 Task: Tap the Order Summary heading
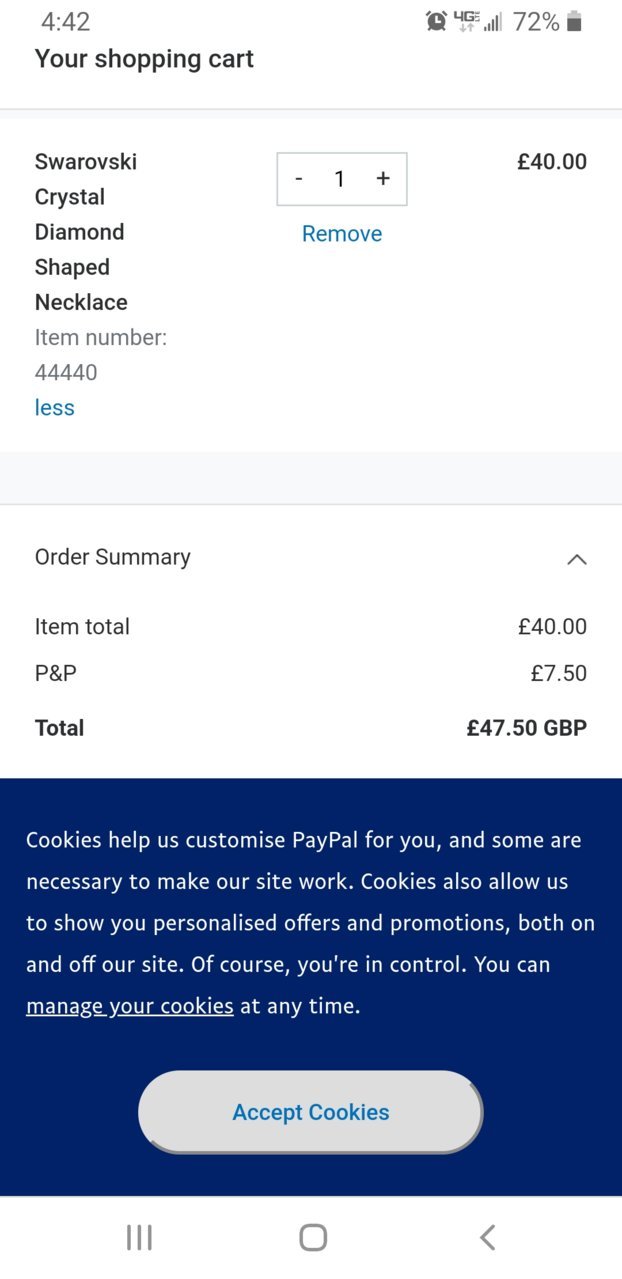coord(113,558)
